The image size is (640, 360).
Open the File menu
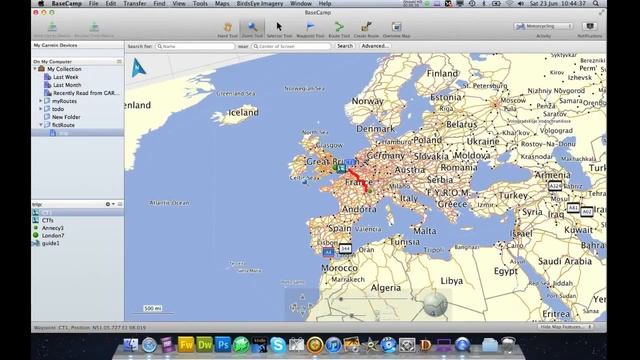coord(93,3)
